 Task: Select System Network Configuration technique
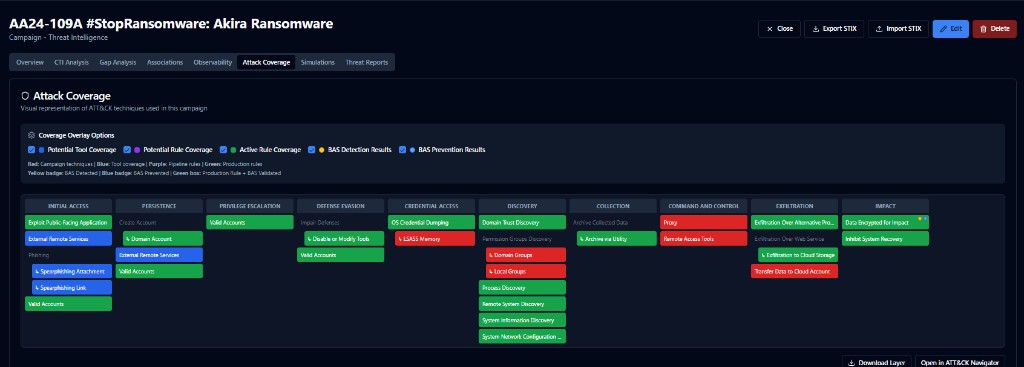[522, 336]
